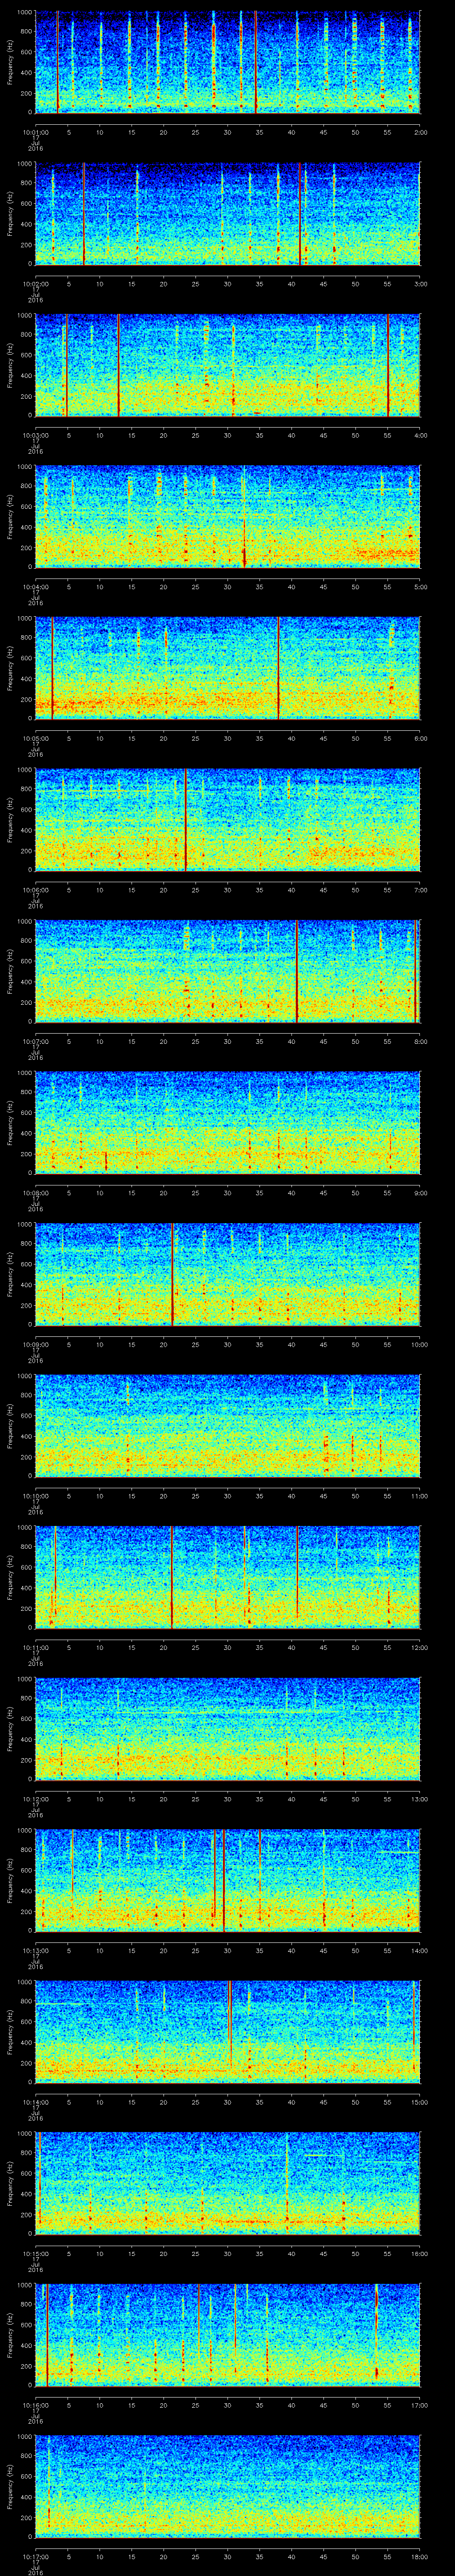
Task: Click the '15:00' end time tick label
Action: tap(420, 2102)
